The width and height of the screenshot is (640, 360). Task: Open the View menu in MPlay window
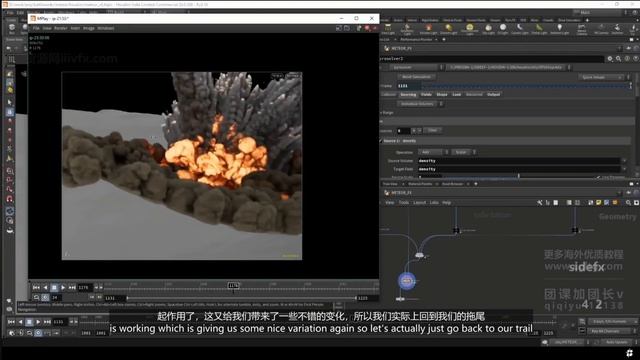[47, 28]
